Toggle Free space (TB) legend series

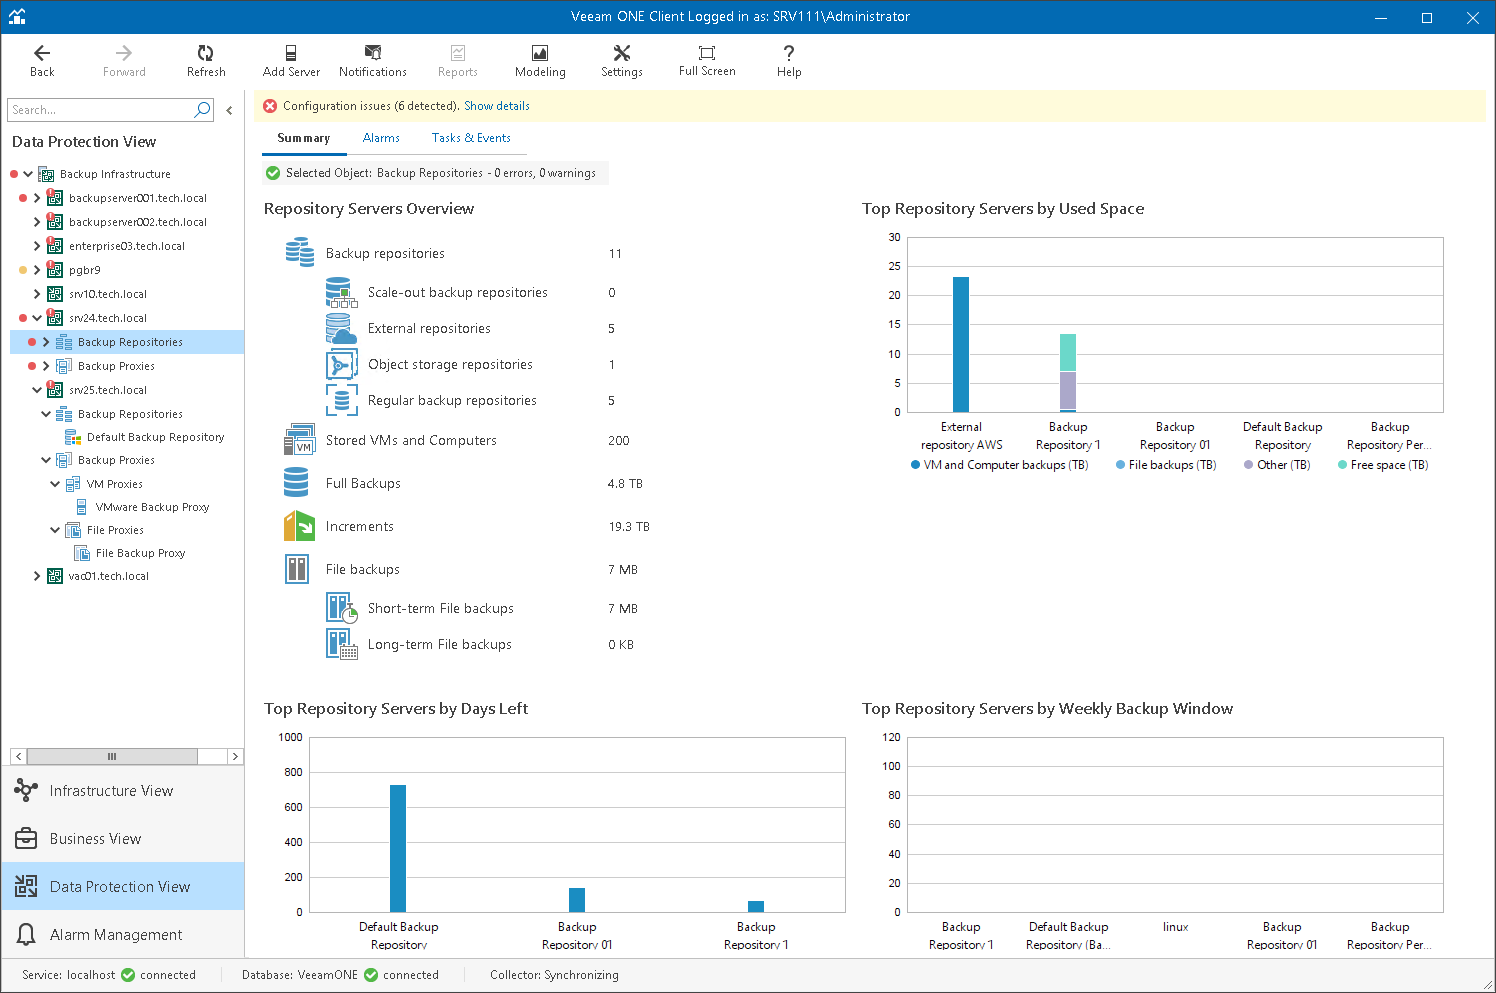(1383, 465)
